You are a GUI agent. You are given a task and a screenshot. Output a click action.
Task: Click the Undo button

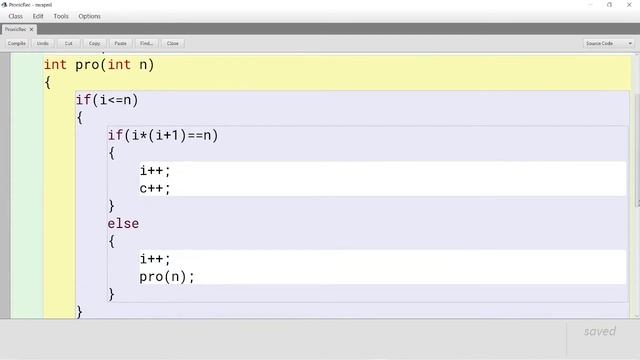point(42,43)
